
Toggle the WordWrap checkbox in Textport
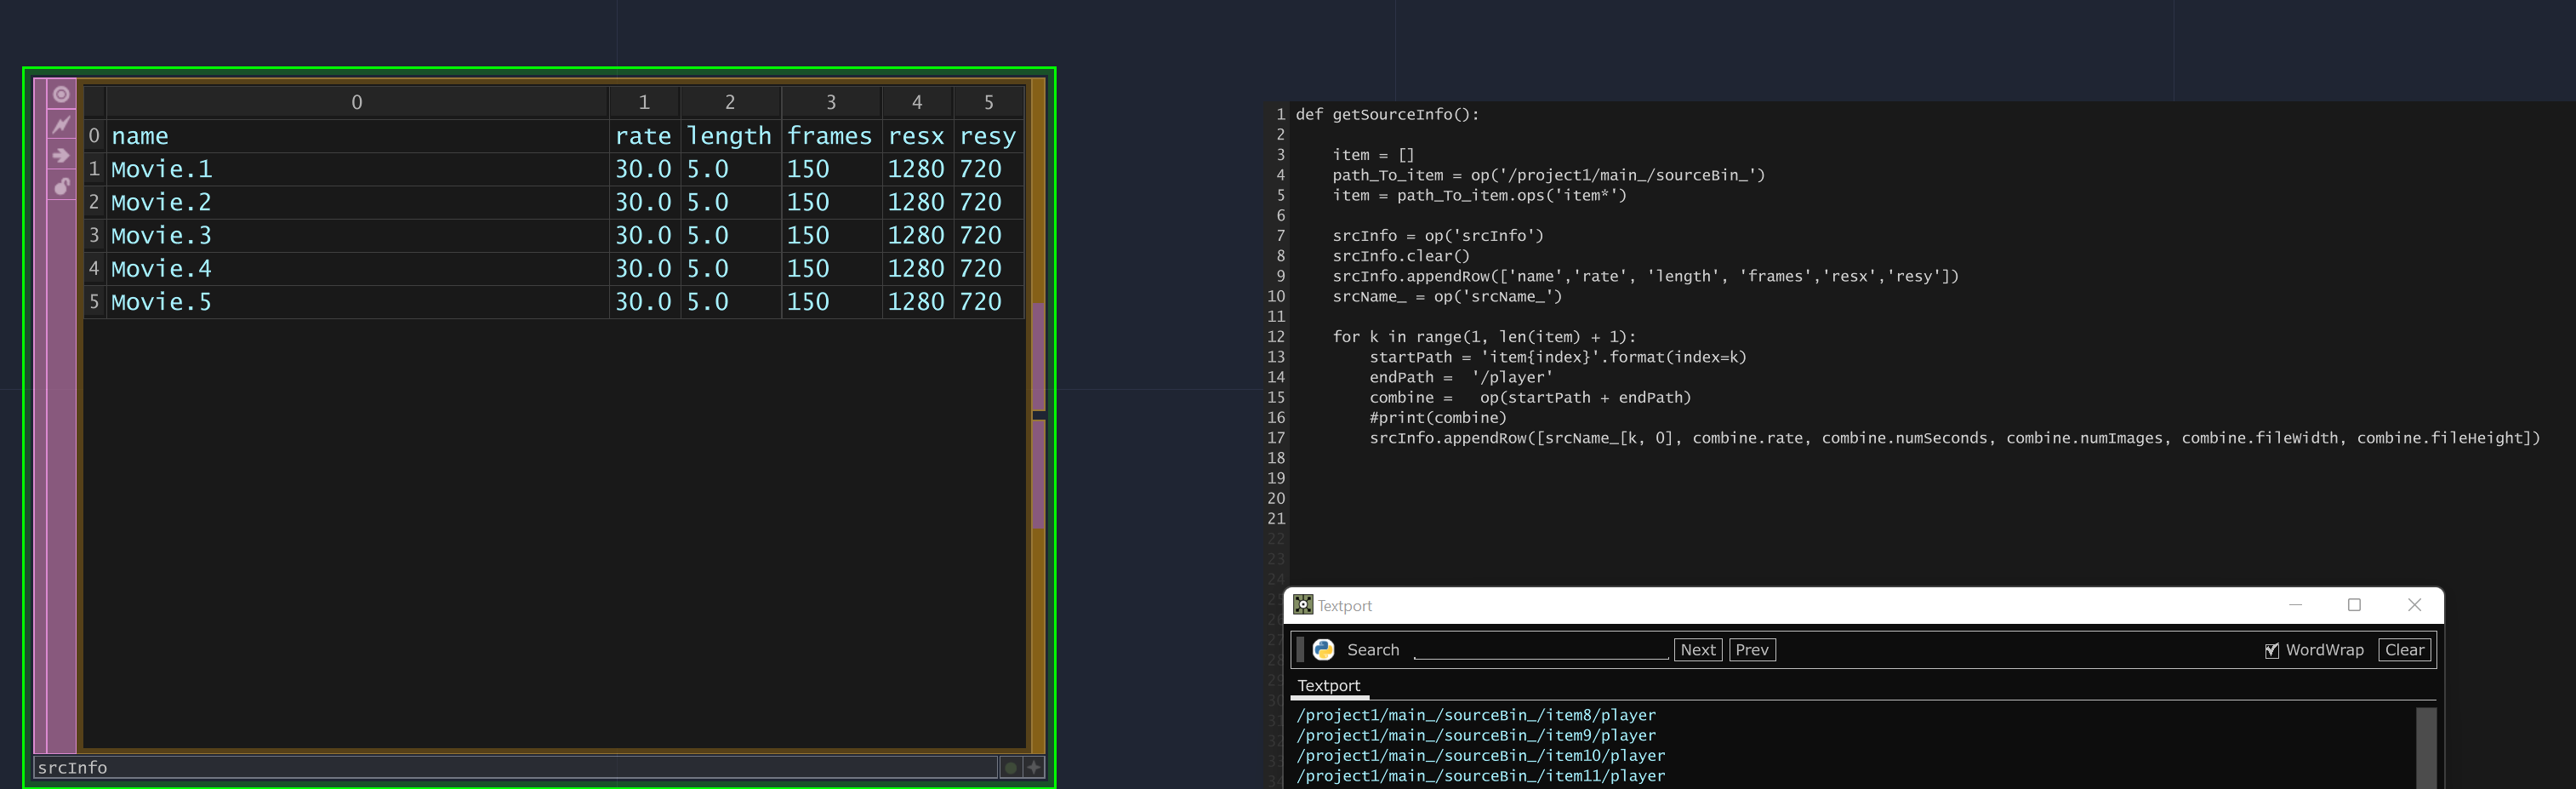pos(2271,650)
